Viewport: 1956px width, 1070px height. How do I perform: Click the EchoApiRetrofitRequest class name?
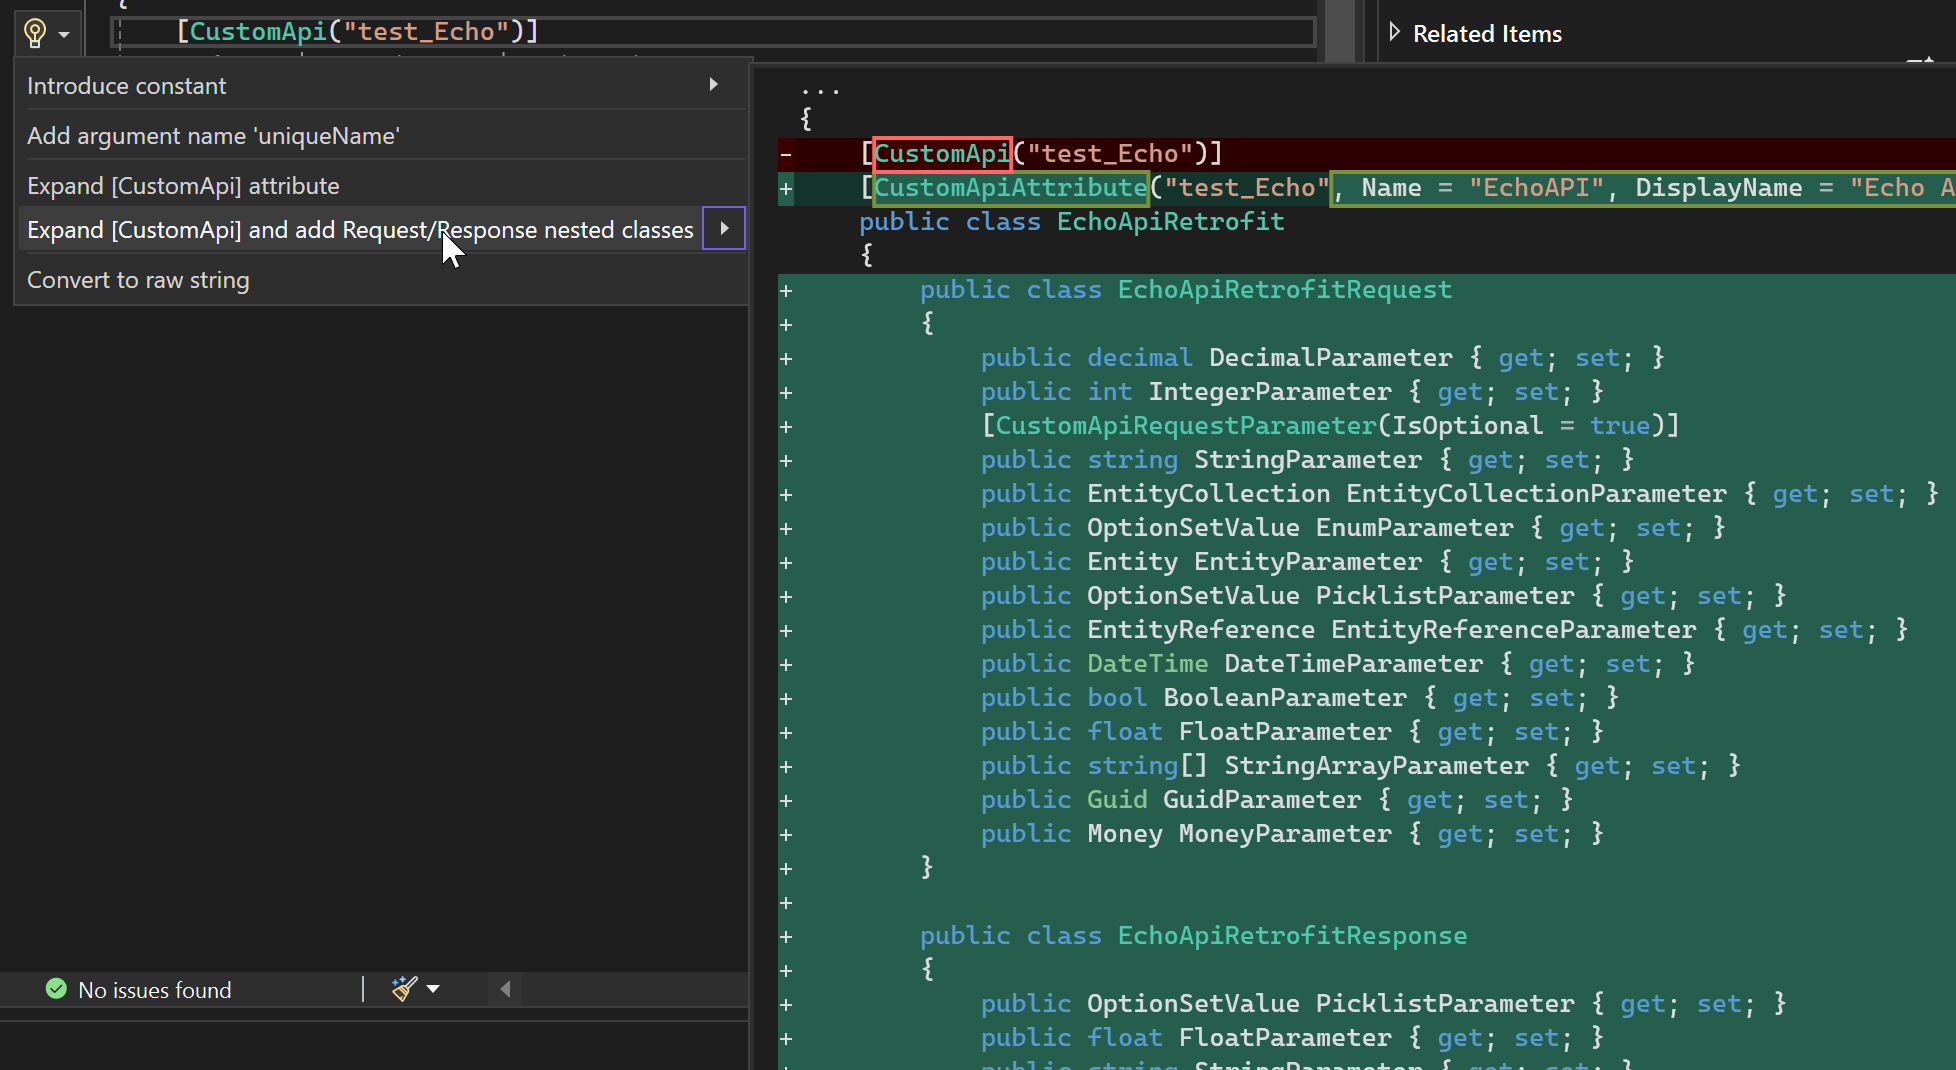click(x=1284, y=290)
